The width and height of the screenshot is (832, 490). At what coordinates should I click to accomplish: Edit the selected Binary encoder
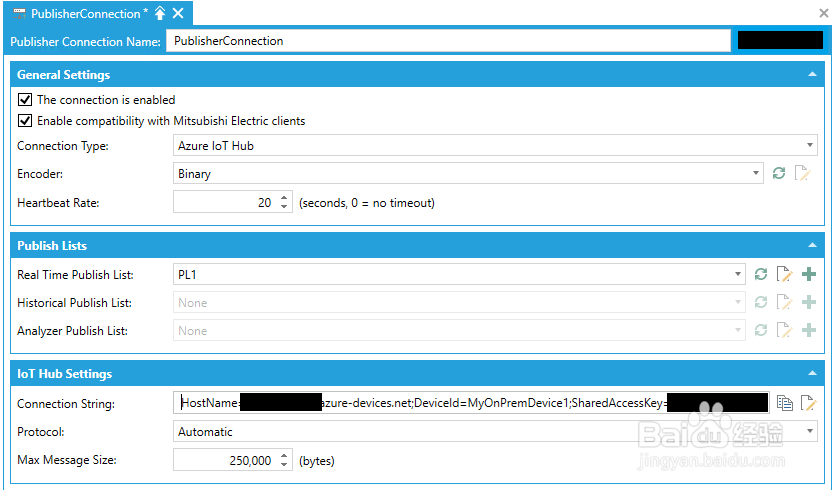(x=802, y=174)
